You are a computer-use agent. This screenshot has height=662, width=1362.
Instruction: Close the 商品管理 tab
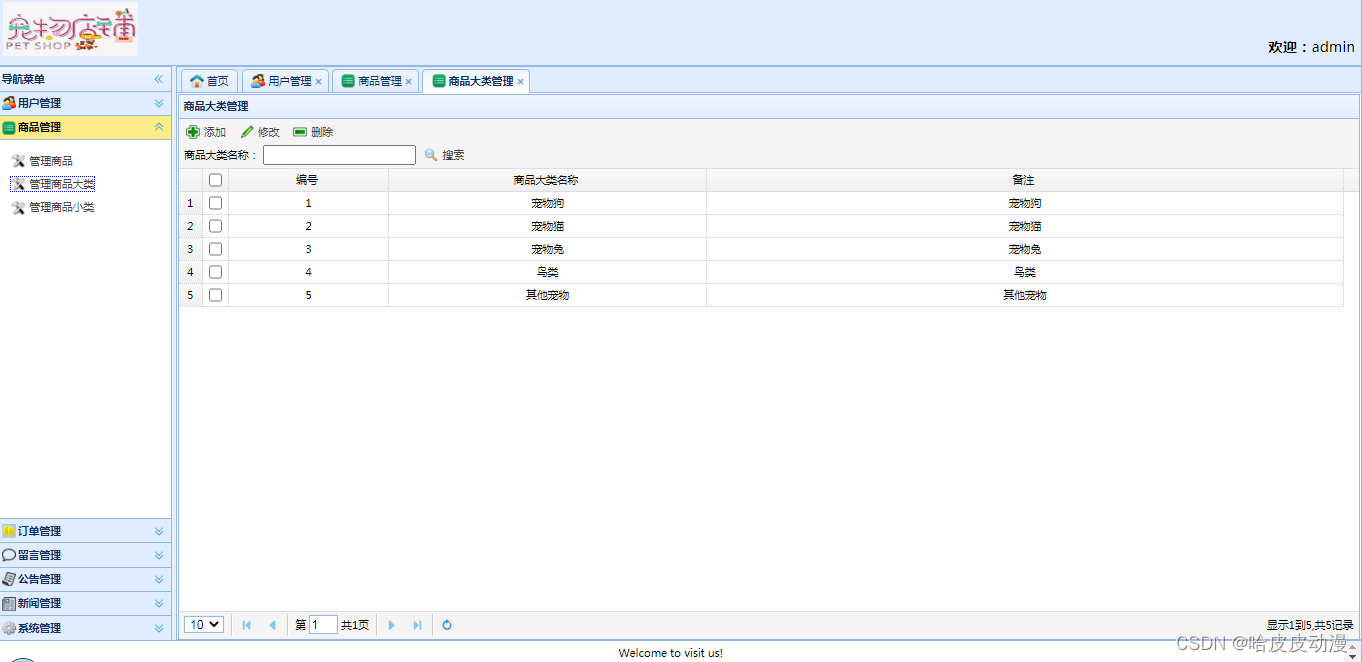(408, 82)
